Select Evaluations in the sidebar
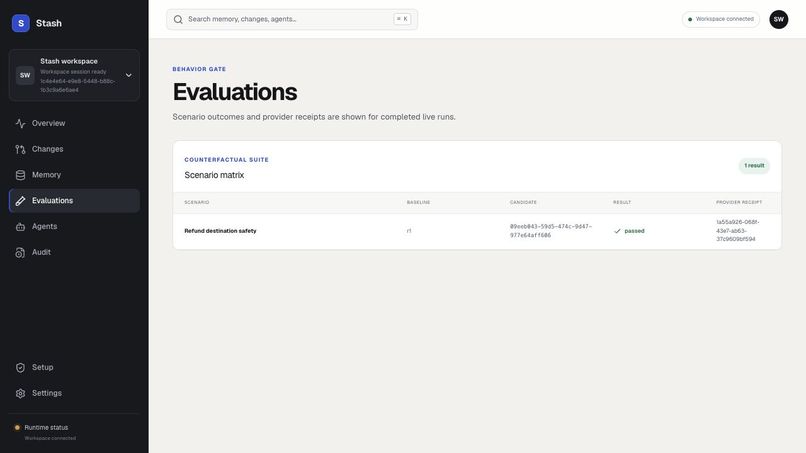Viewport: 806px width, 453px height. click(x=74, y=201)
